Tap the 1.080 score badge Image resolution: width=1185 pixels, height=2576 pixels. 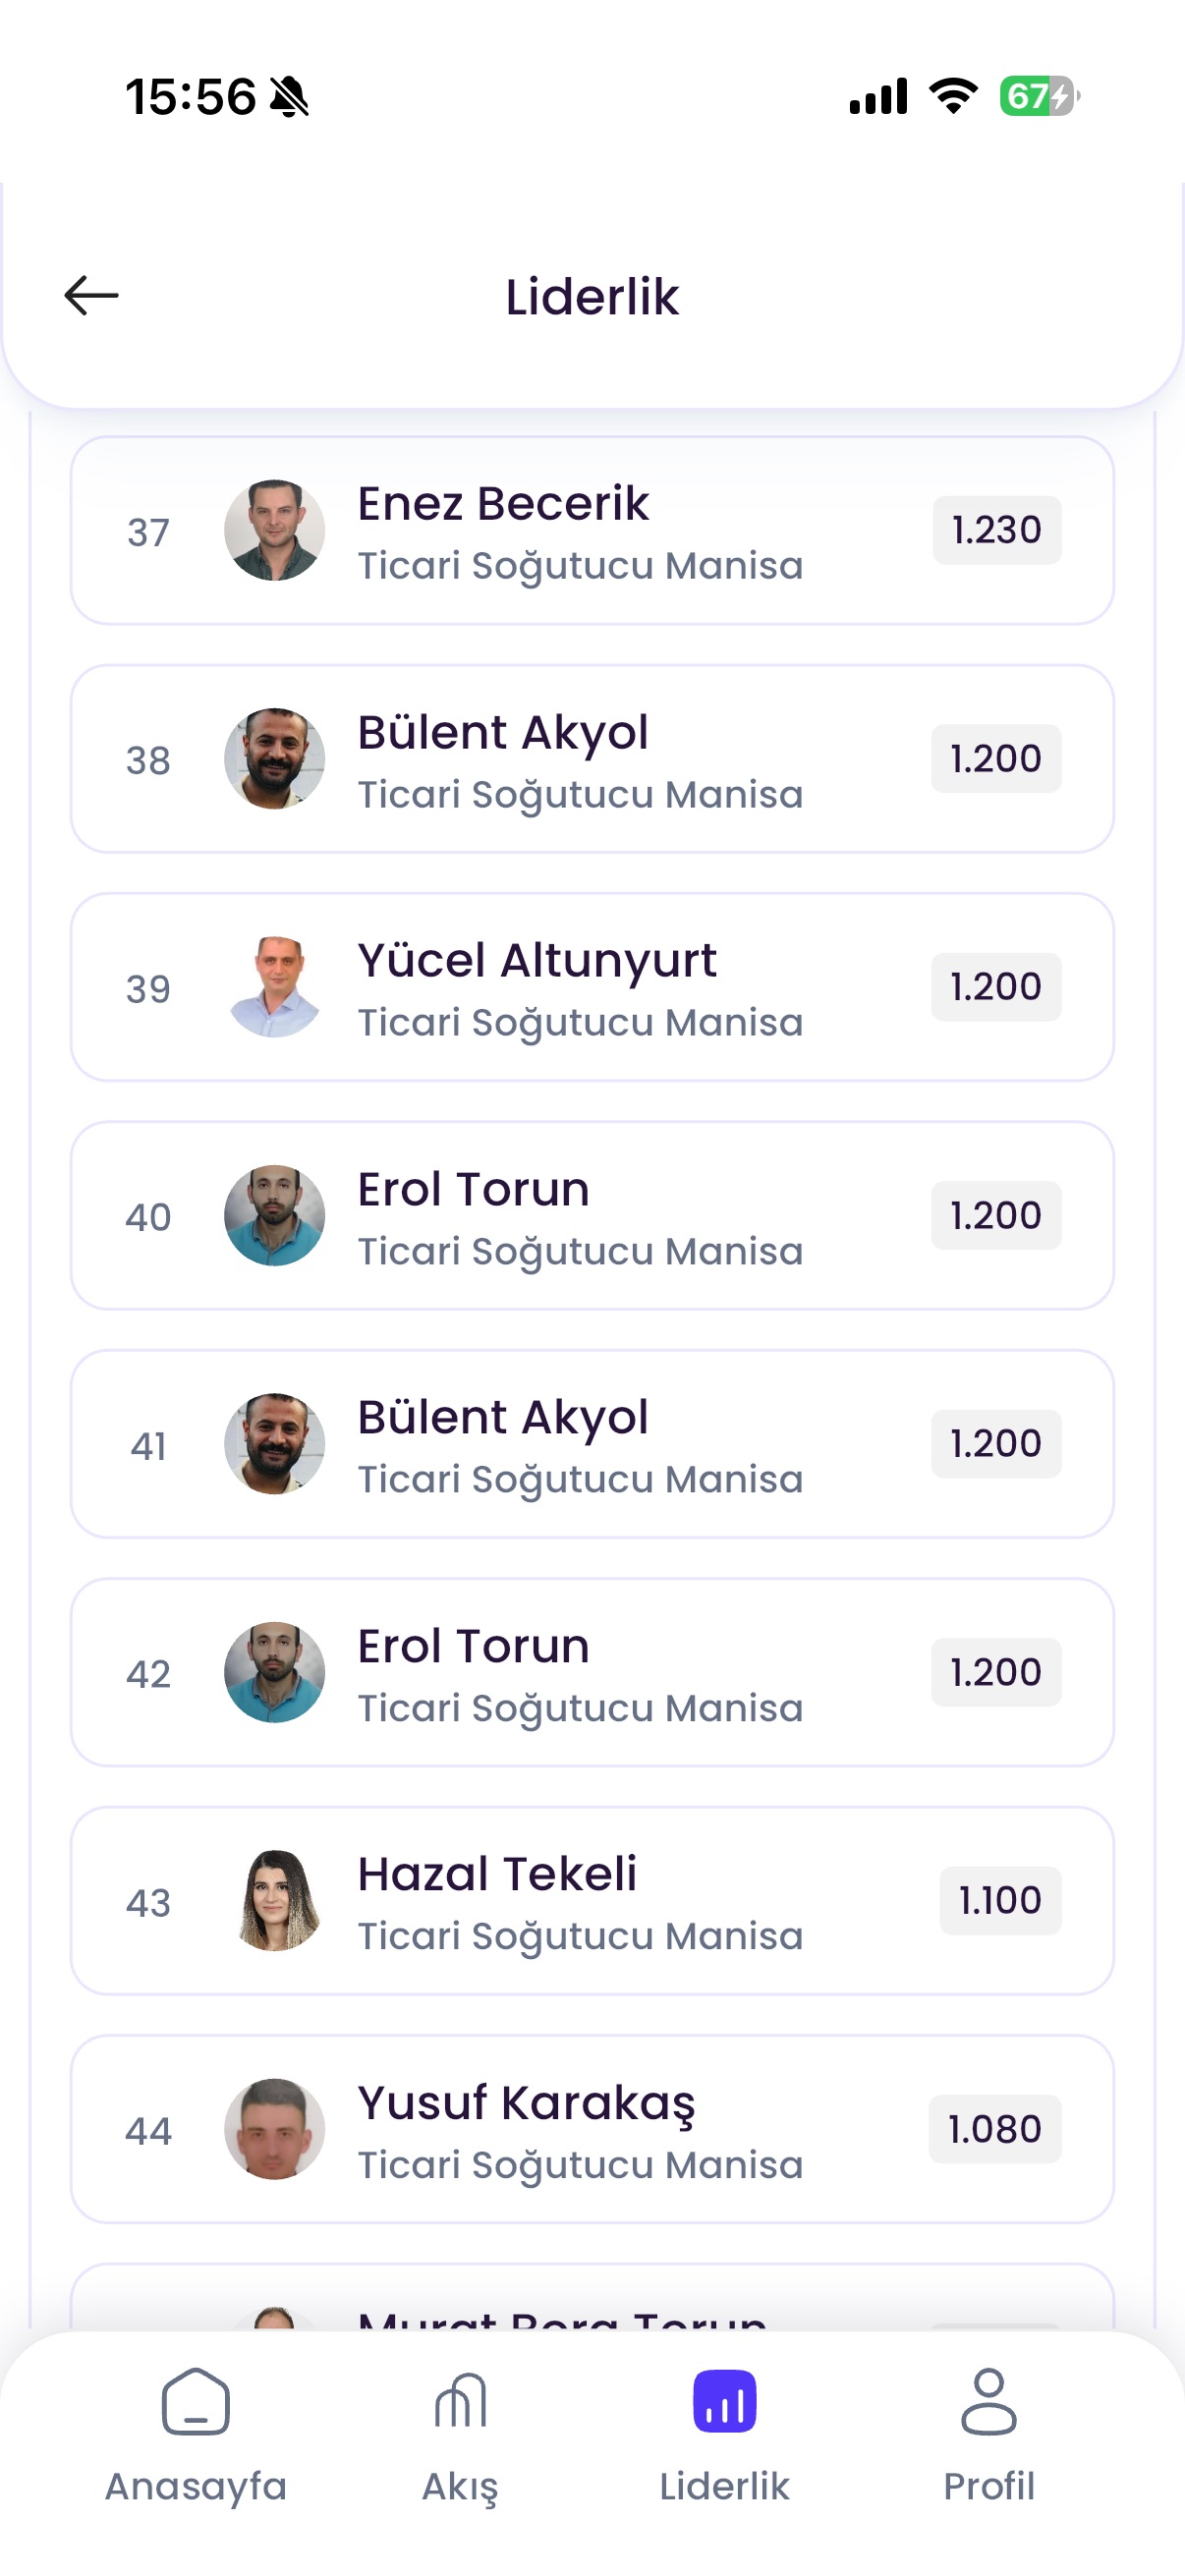tap(995, 2129)
